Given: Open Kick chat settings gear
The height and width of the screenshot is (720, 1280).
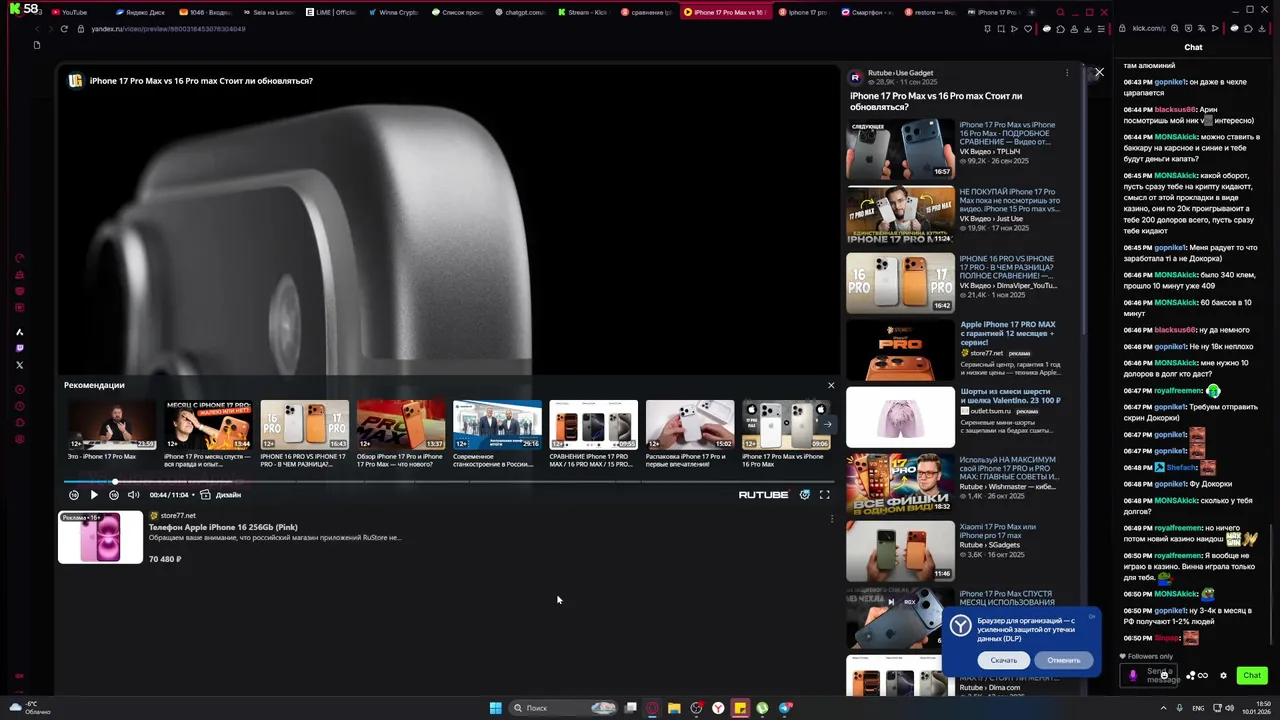Looking at the screenshot, I should (x=1223, y=676).
